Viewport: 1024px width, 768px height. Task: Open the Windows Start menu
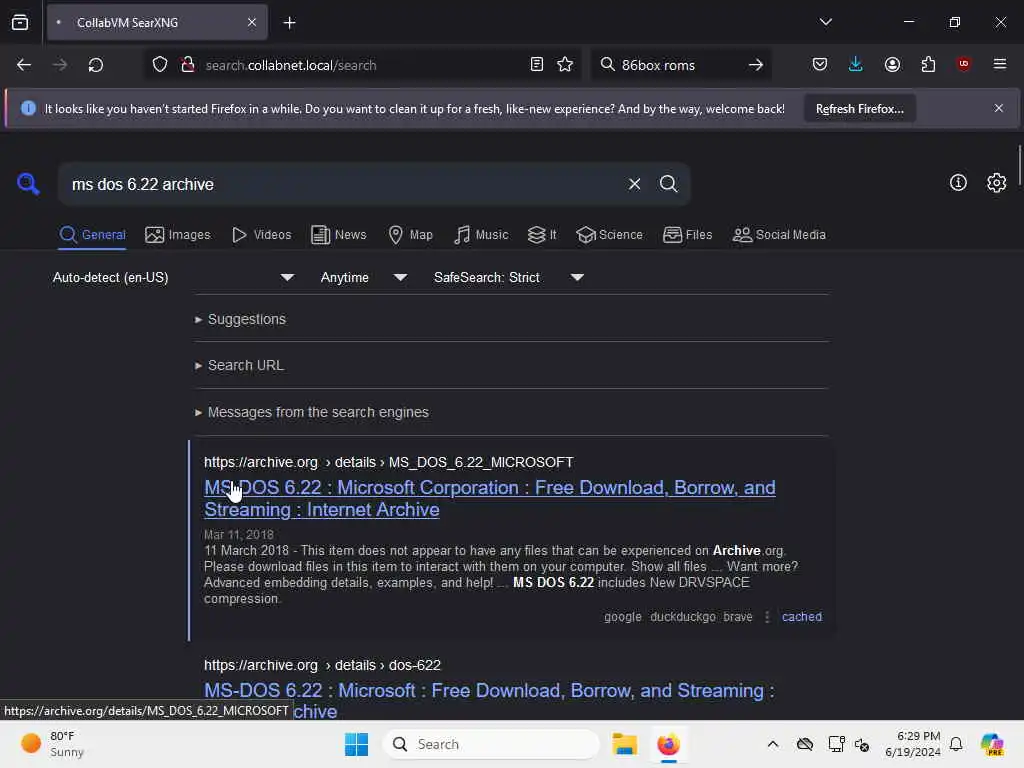pos(357,744)
